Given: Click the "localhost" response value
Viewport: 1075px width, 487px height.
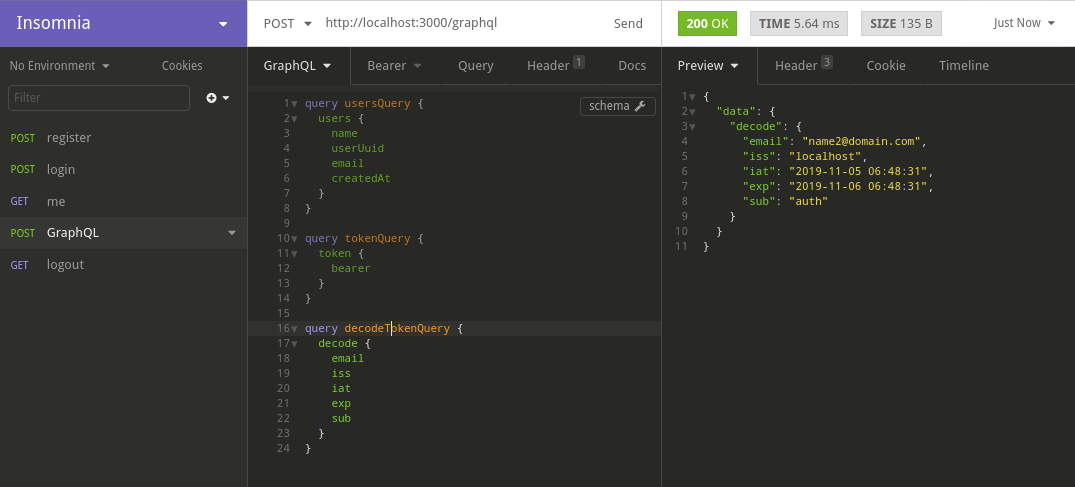Looking at the screenshot, I should [x=825, y=156].
